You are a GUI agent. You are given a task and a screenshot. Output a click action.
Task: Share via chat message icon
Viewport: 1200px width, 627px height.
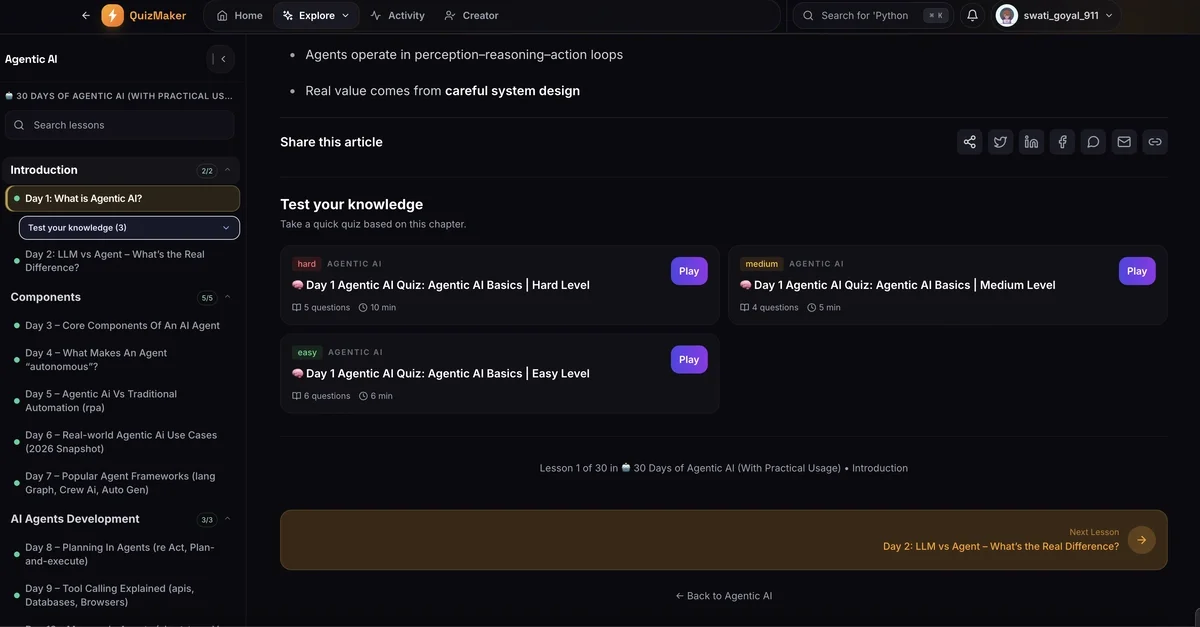pos(1093,142)
